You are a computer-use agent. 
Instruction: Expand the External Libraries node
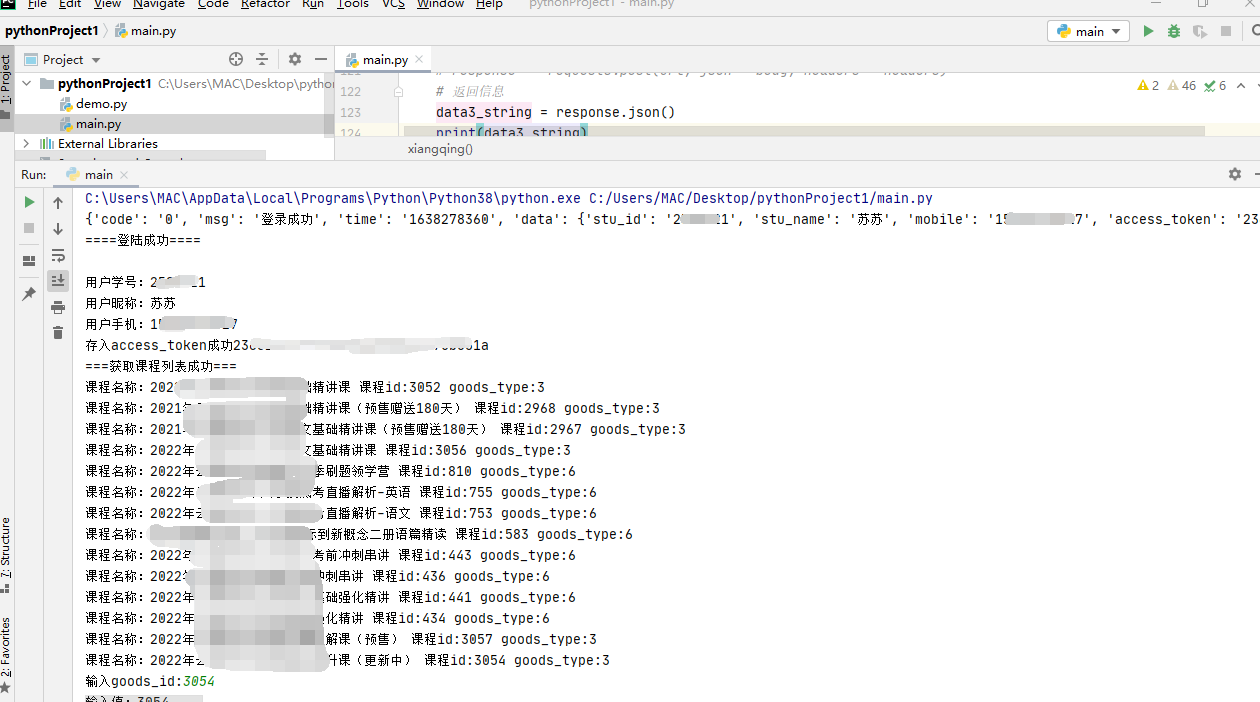[x=27, y=144]
